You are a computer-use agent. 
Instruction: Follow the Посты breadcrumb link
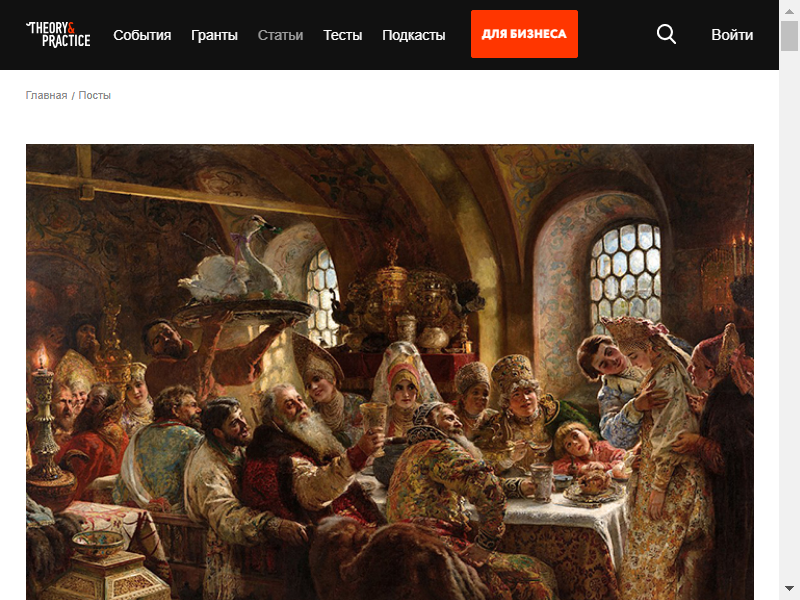click(94, 95)
